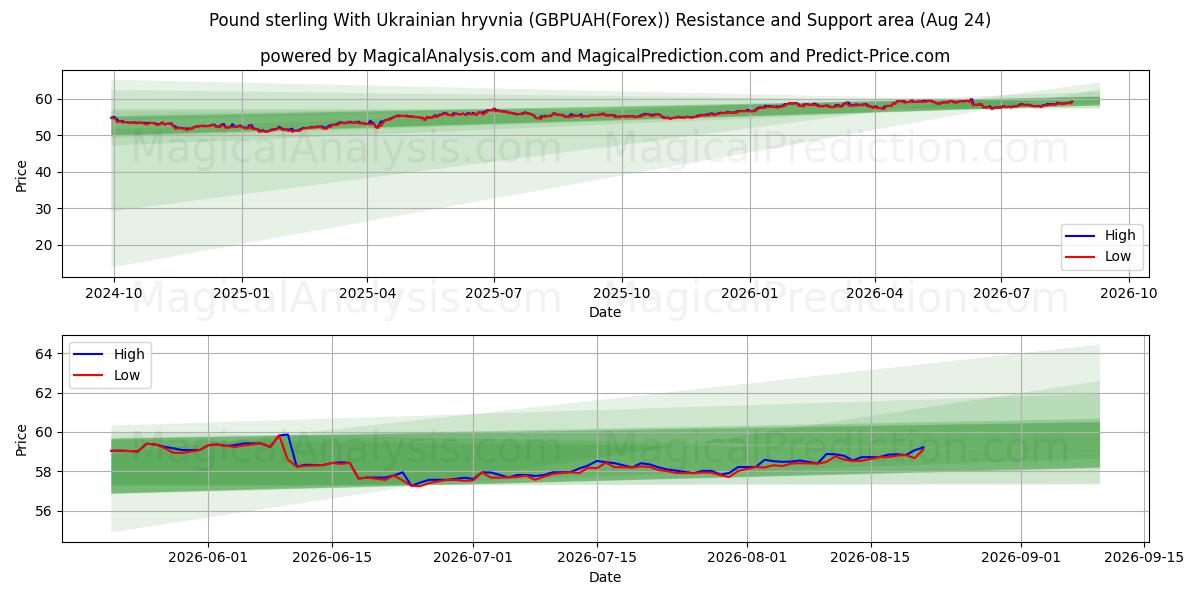1200x600 pixels.
Task: Click the 'Date' axis label of lower chart
Action: click(605, 577)
